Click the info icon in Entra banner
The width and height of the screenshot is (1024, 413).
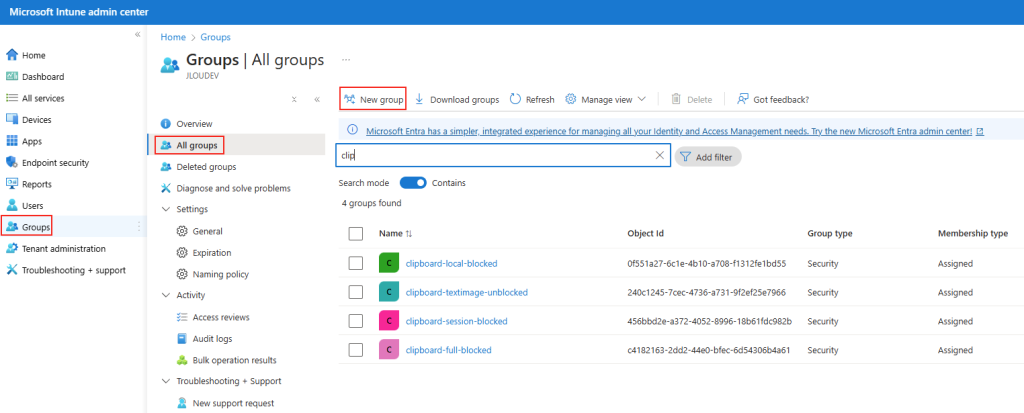tap(351, 130)
